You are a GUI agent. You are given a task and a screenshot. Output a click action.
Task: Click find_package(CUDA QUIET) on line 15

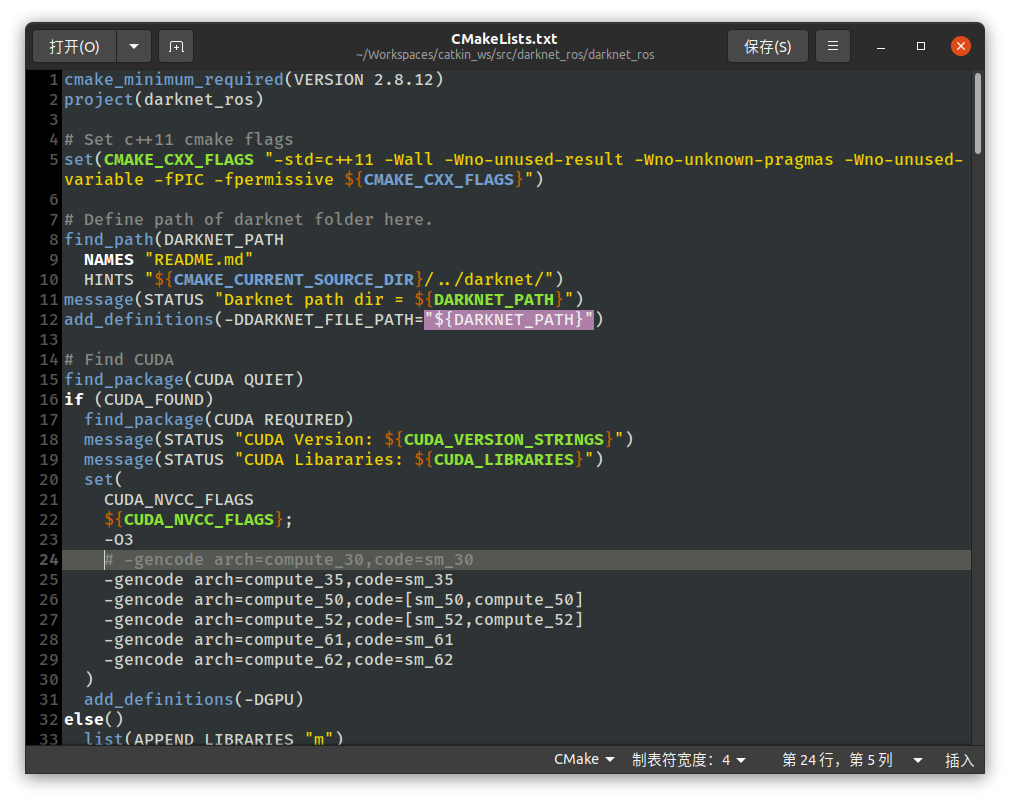(184, 379)
